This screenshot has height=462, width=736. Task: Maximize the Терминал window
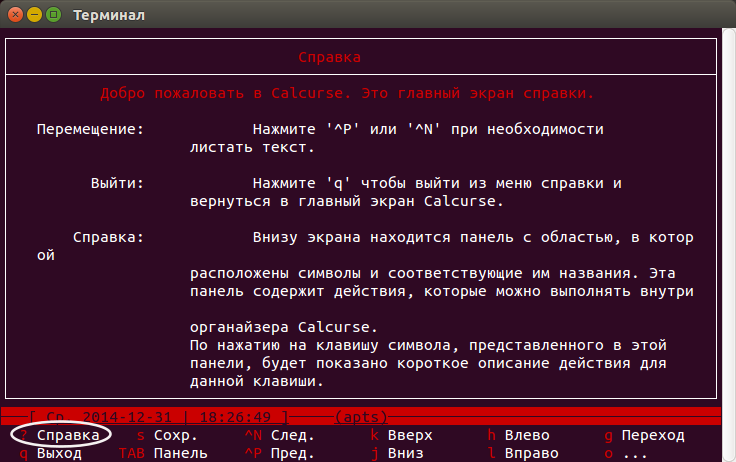tap(54, 15)
